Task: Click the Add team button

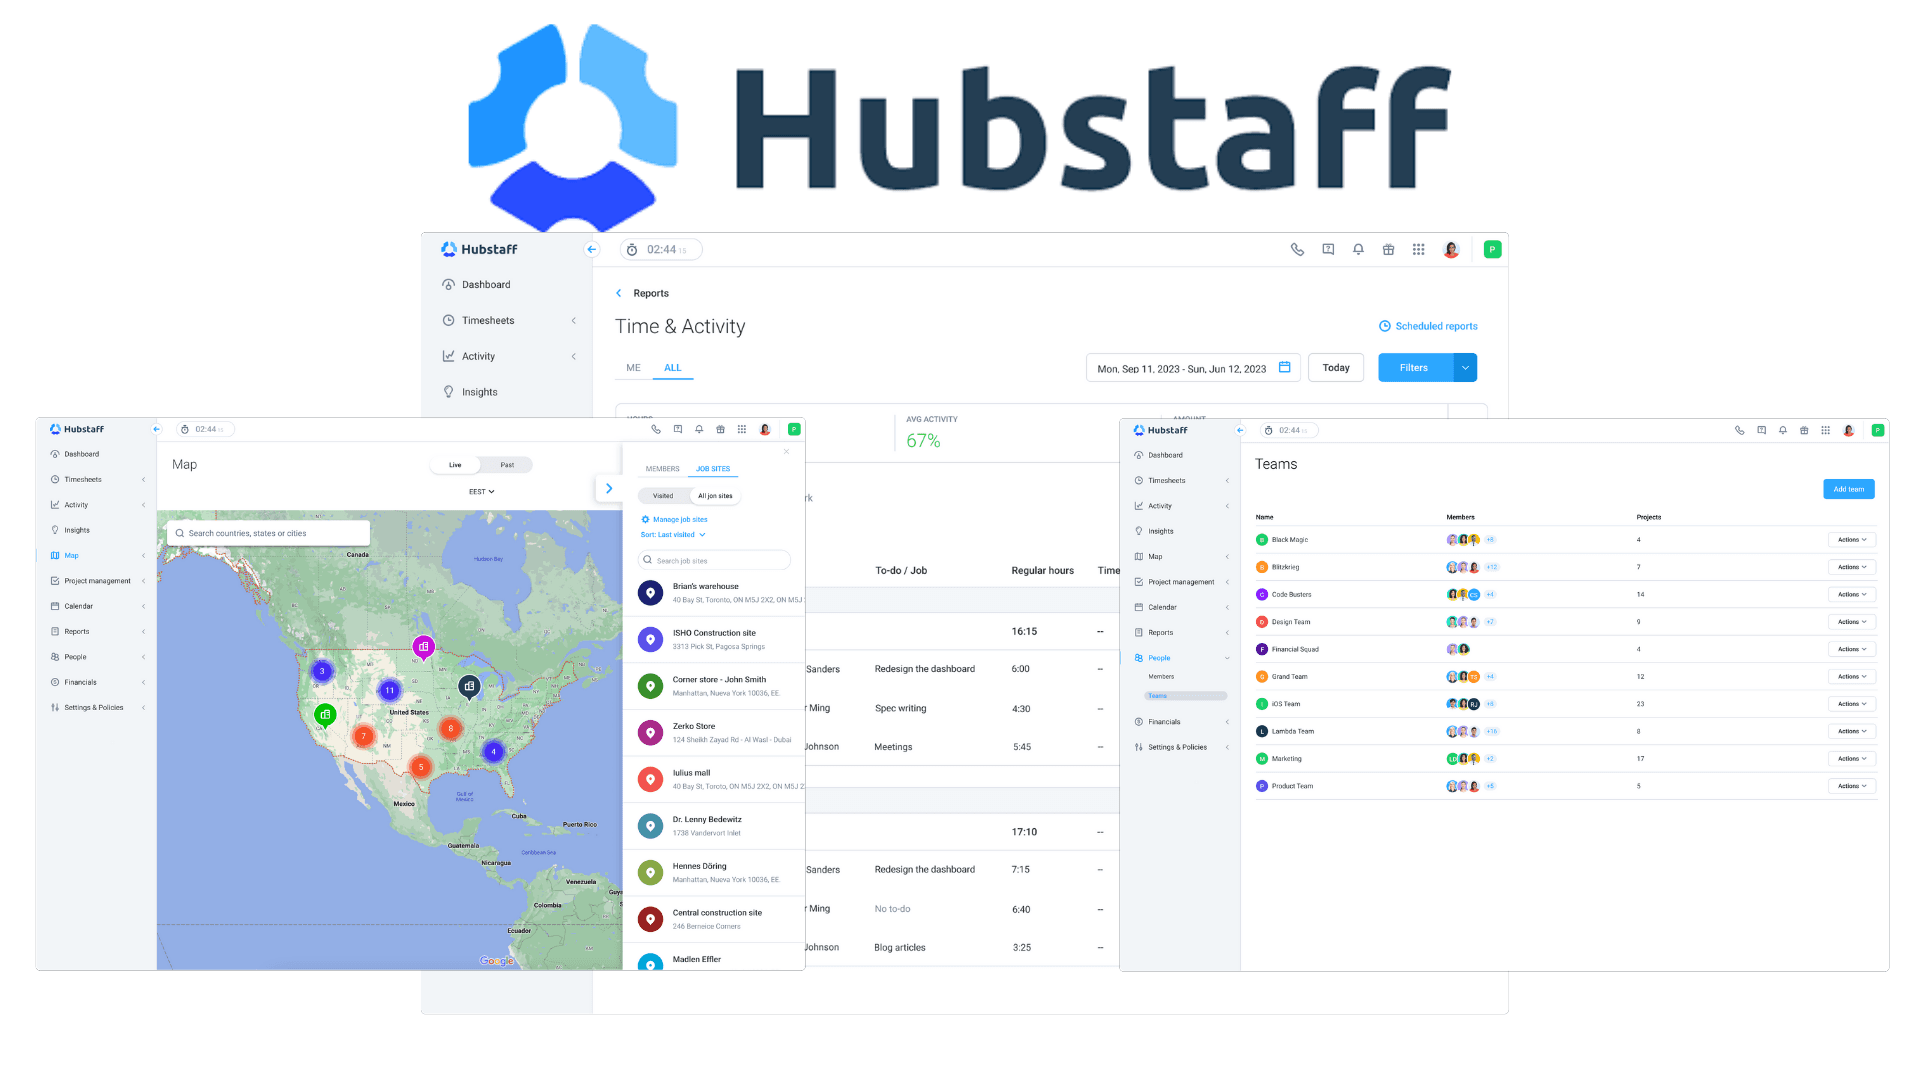Action: 1848,489
